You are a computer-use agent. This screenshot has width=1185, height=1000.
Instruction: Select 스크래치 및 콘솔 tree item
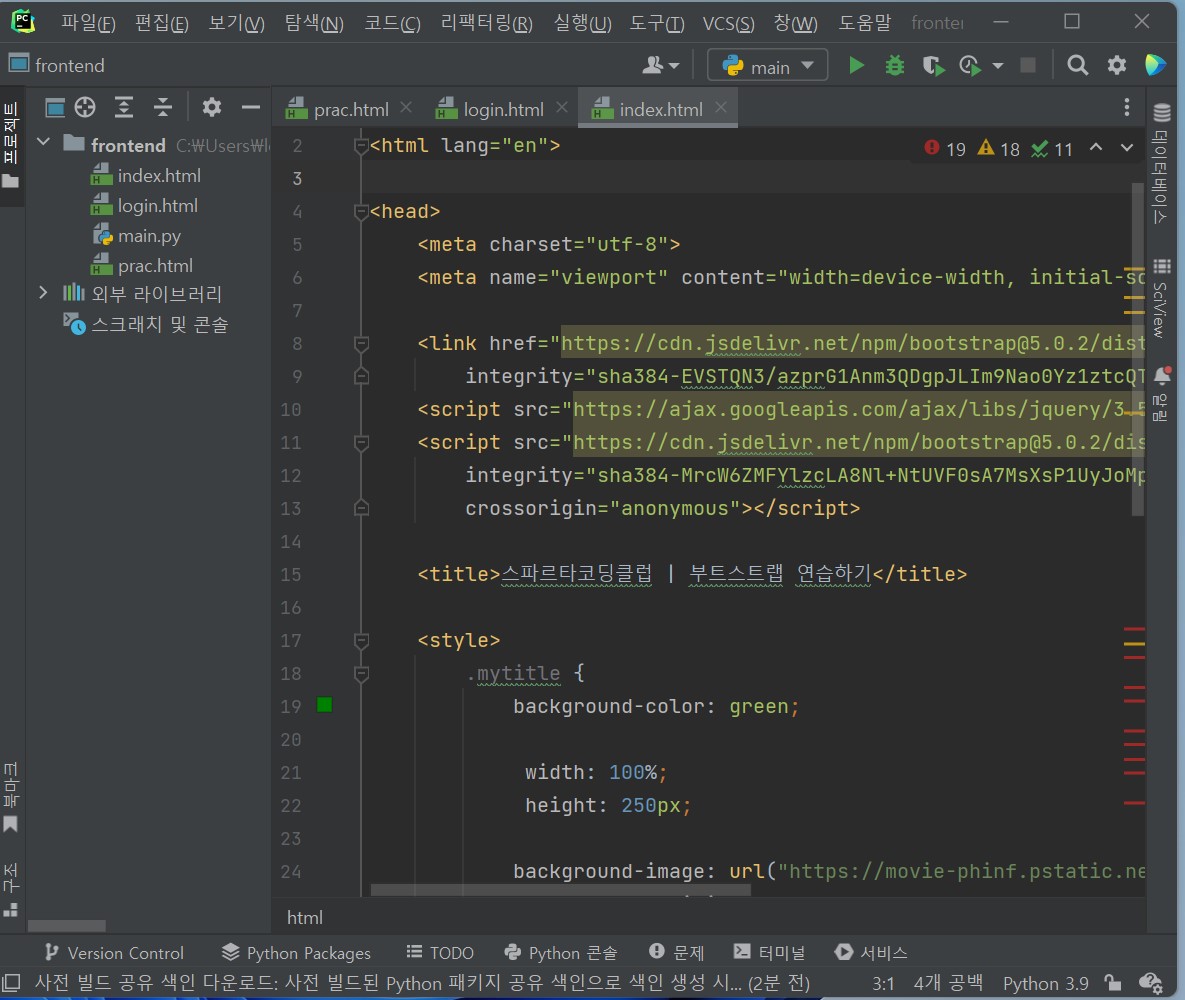[x=146, y=324]
